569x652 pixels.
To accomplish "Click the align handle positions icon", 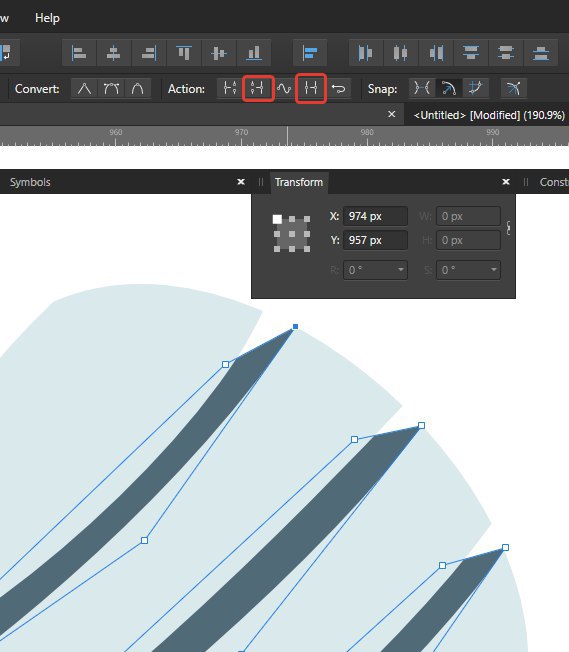I will click(514, 88).
